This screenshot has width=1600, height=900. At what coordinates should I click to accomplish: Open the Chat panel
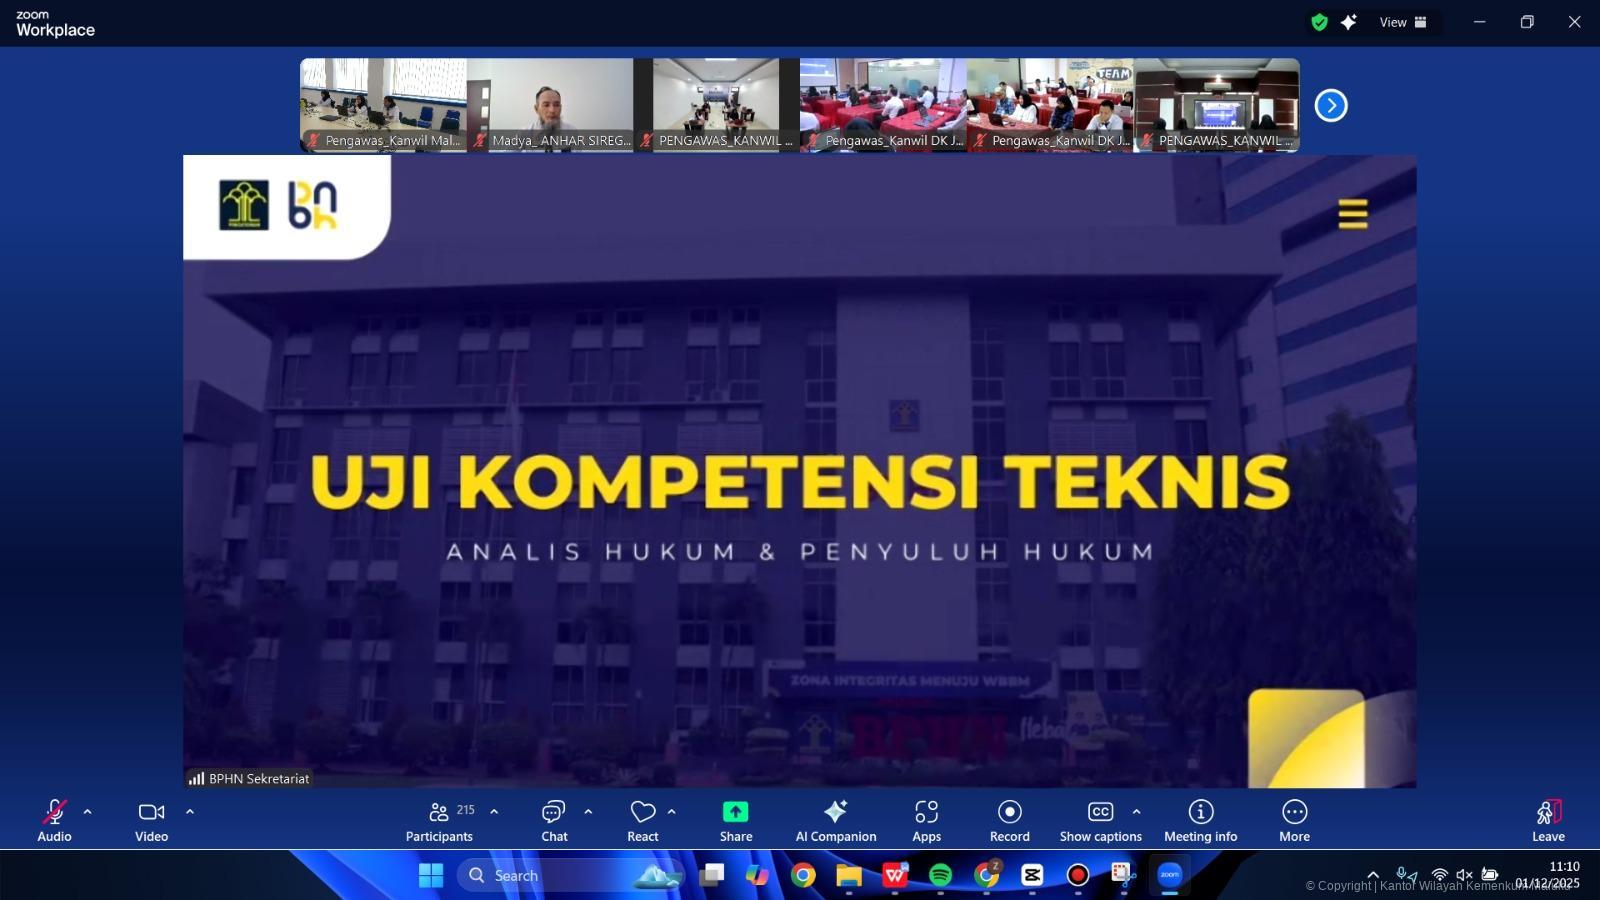(x=554, y=820)
